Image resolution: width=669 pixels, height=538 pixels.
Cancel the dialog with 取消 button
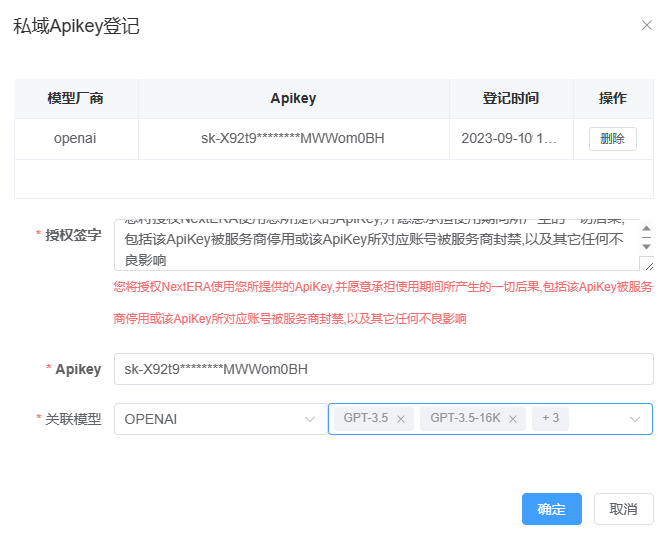(623, 509)
